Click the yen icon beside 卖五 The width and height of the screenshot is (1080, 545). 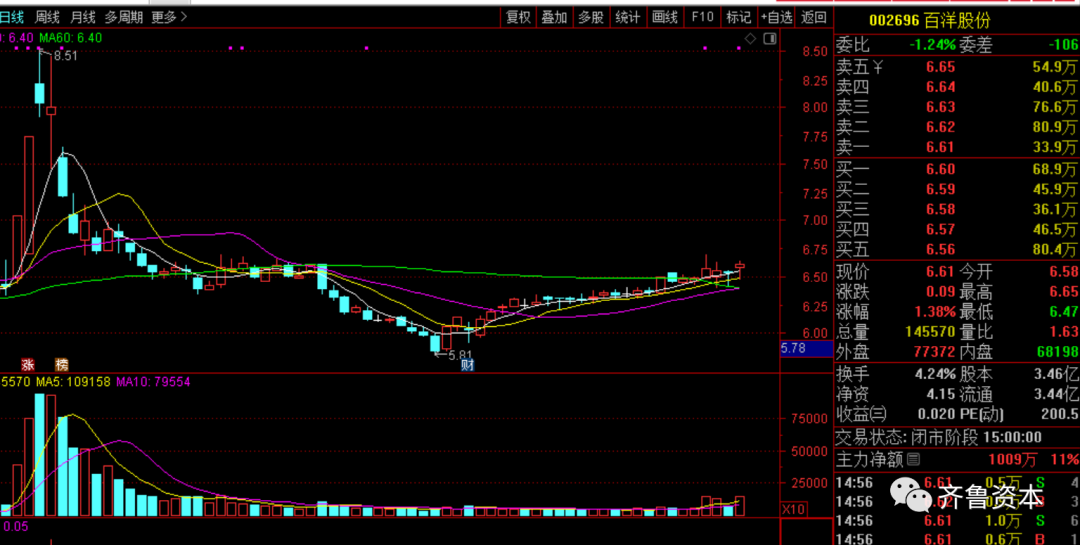coord(878,67)
